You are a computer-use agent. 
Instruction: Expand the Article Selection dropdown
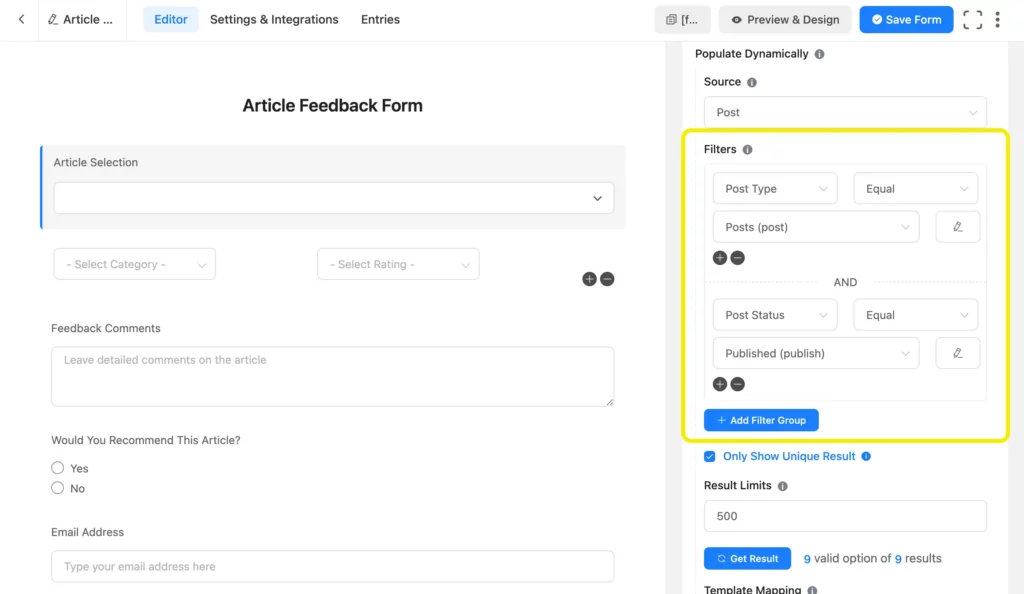point(334,198)
